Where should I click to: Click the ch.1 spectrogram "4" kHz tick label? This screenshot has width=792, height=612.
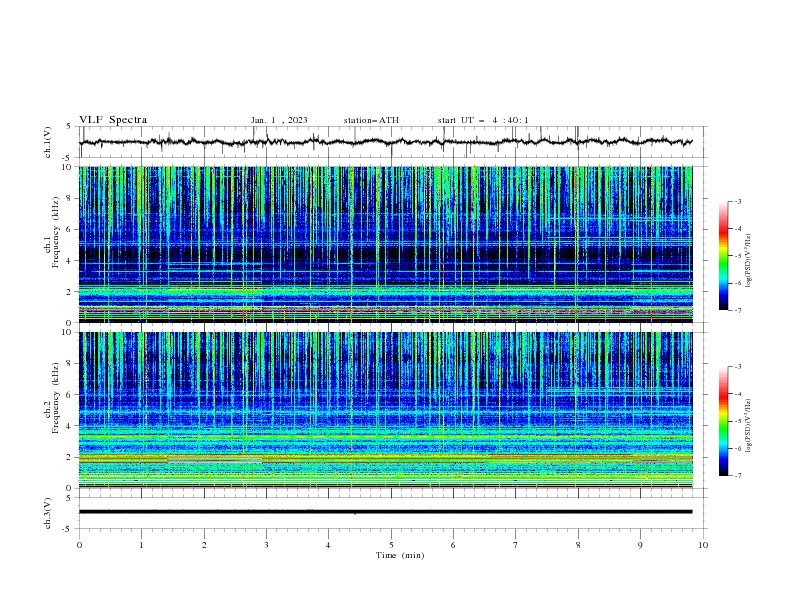point(68,261)
